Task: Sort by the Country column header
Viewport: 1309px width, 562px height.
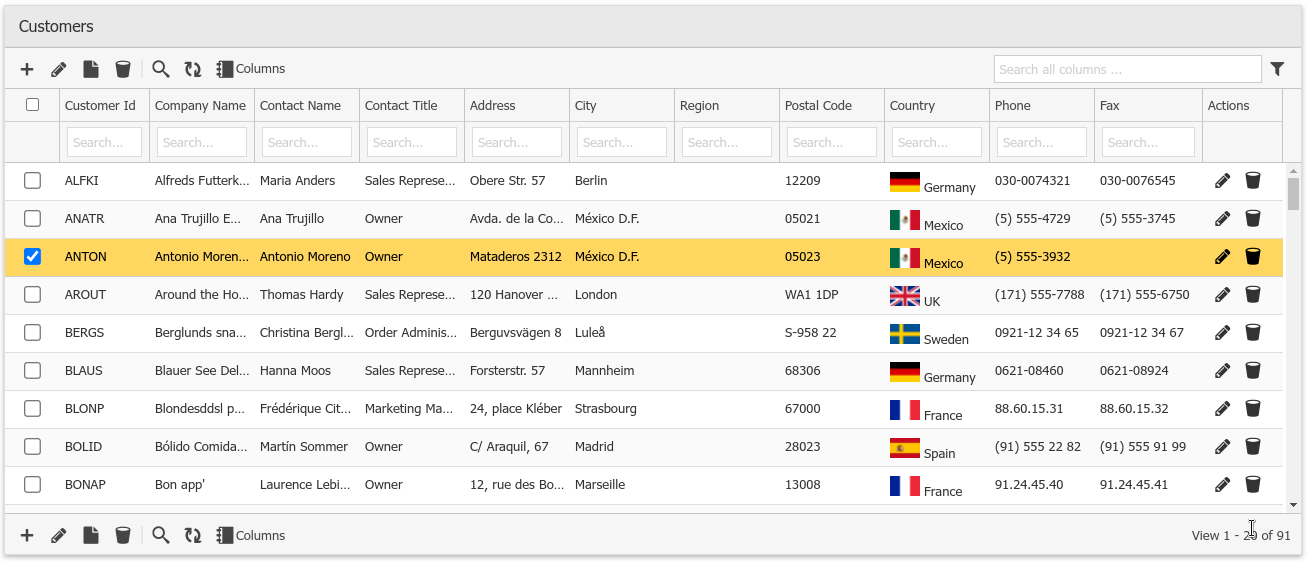Action: (x=912, y=106)
